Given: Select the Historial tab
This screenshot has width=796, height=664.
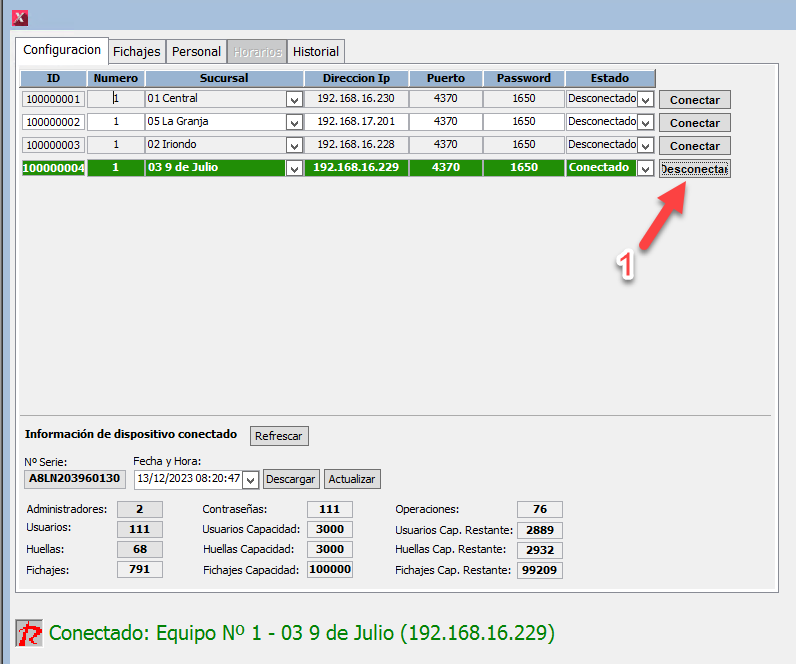Looking at the screenshot, I should [x=316, y=51].
